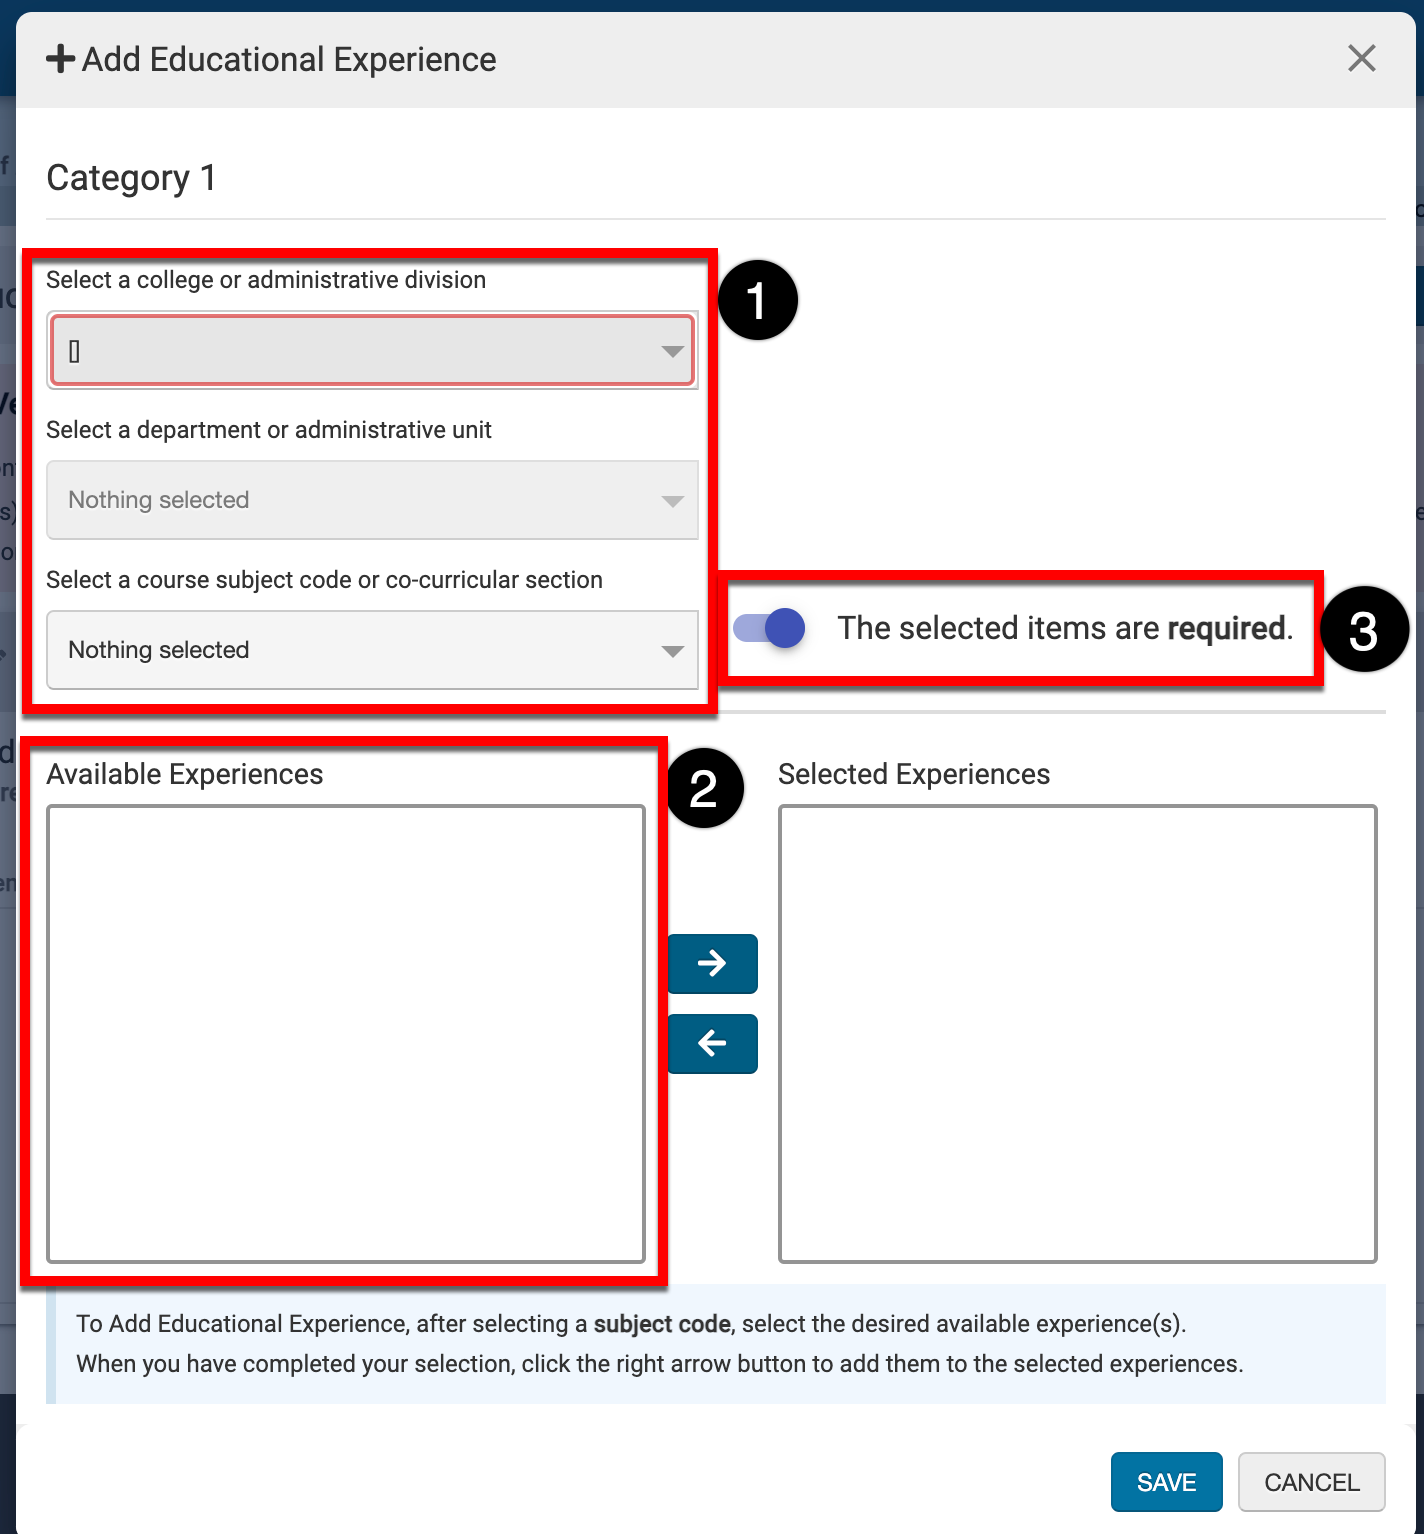
Task: Click the Category 1 heading
Action: 131,178
